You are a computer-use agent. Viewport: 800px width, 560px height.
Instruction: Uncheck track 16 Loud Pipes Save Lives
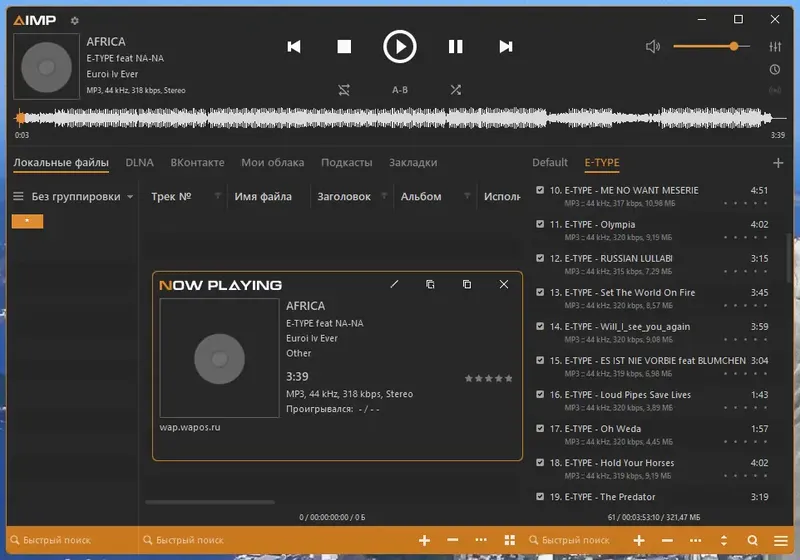(x=540, y=394)
